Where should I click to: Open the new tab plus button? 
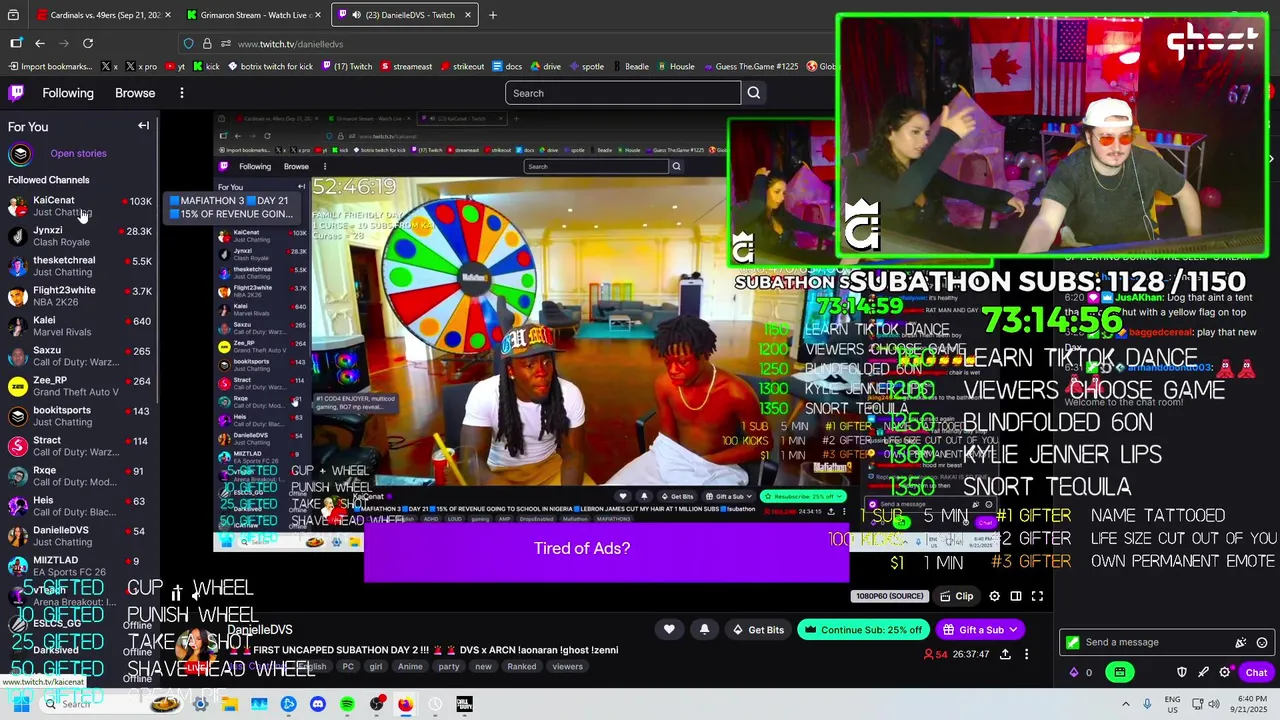(x=492, y=15)
